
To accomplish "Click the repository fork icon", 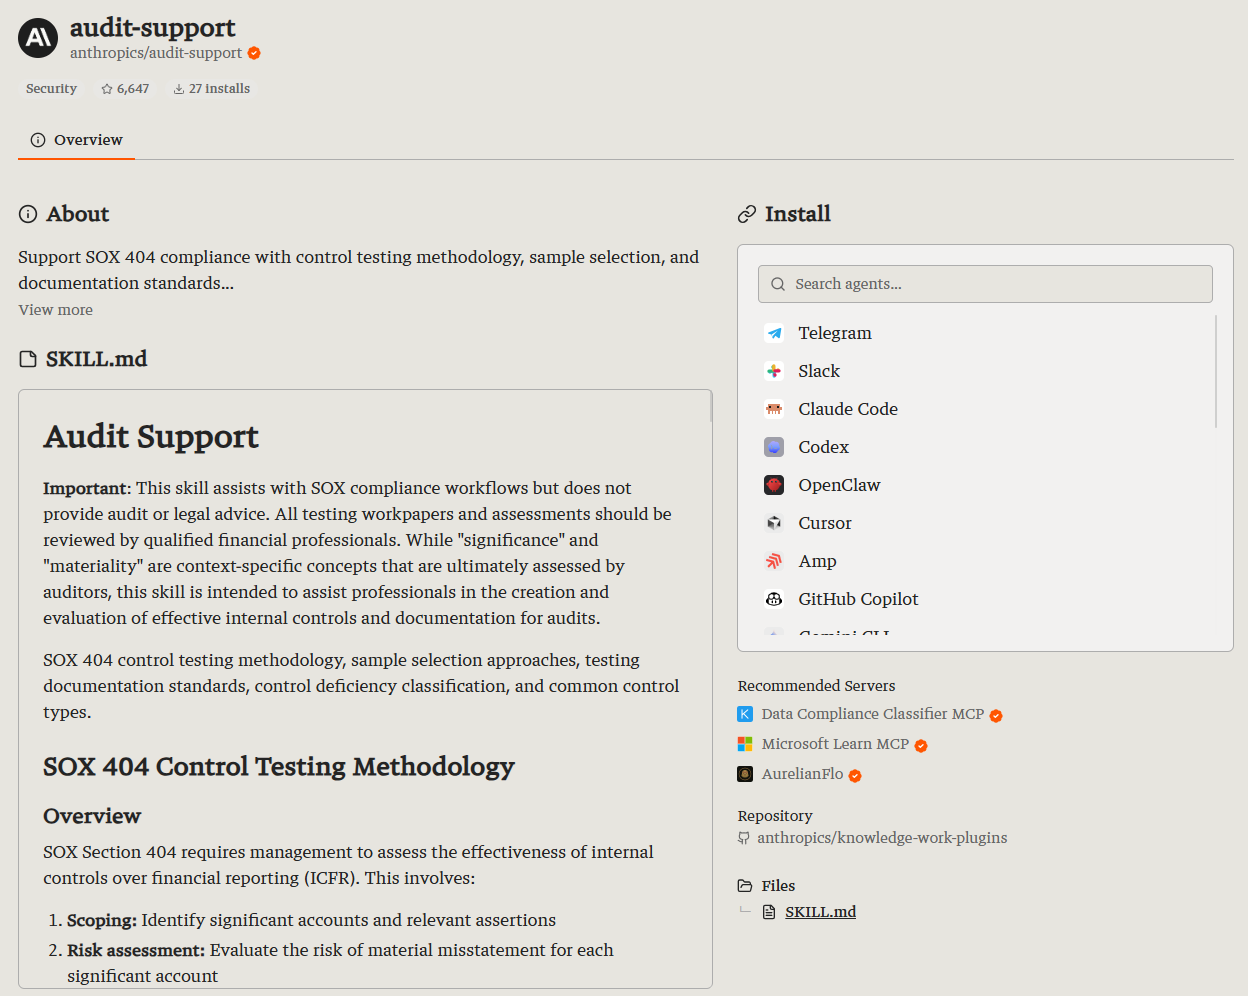I will [744, 838].
